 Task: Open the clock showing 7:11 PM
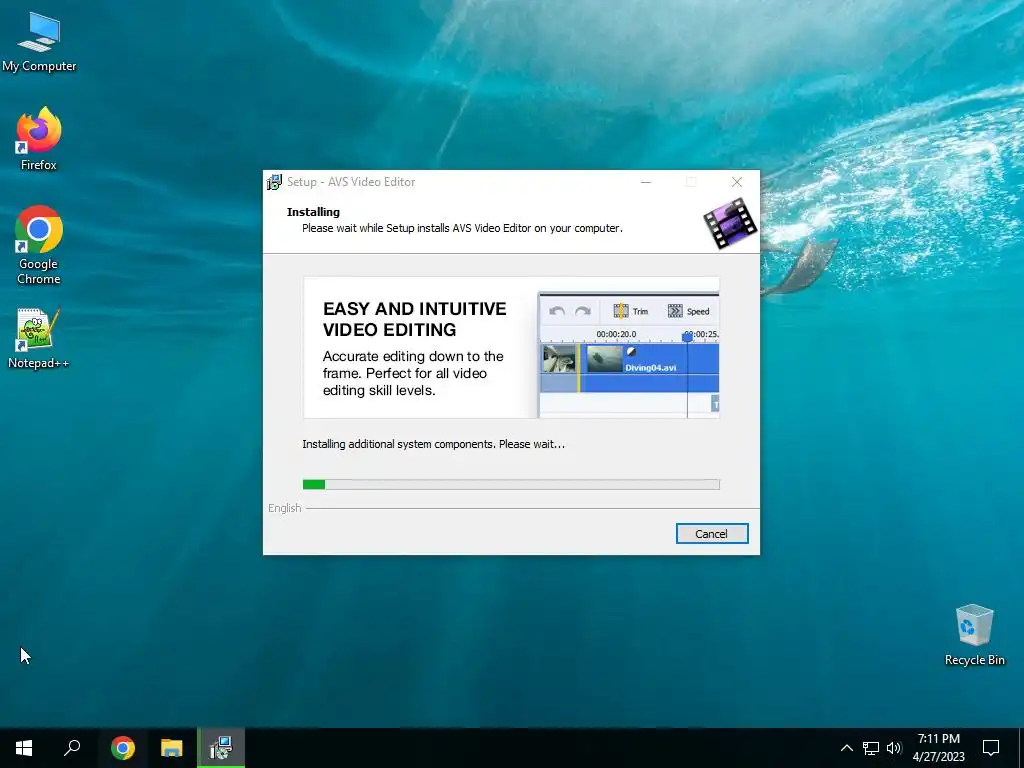(938, 748)
